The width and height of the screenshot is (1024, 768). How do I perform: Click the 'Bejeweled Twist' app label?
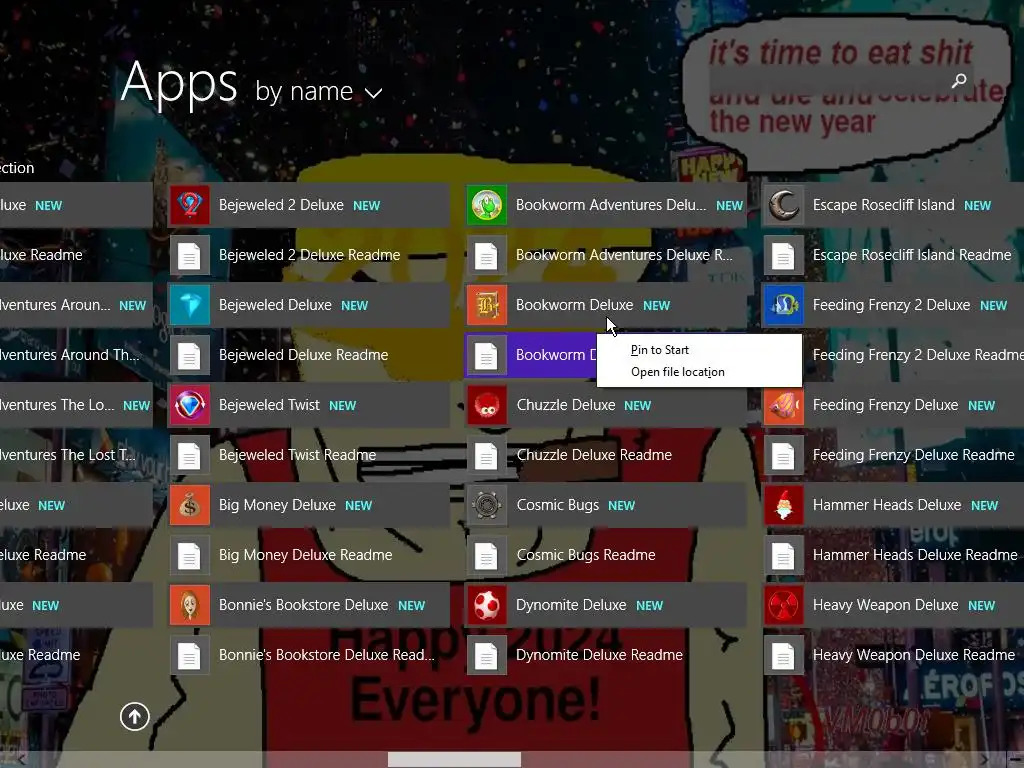(x=269, y=405)
